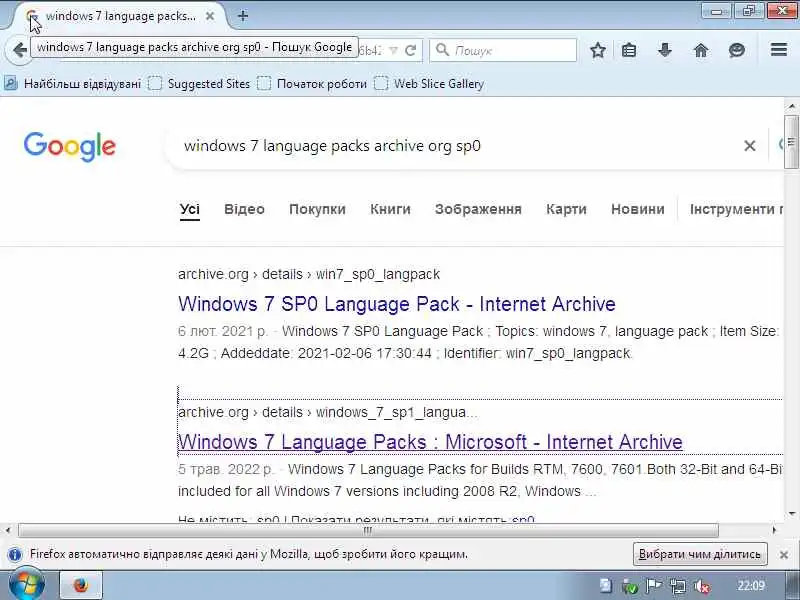Image resolution: width=800 pixels, height=600 pixels.
Task: Switch to Зображення results tab
Action: tap(478, 209)
